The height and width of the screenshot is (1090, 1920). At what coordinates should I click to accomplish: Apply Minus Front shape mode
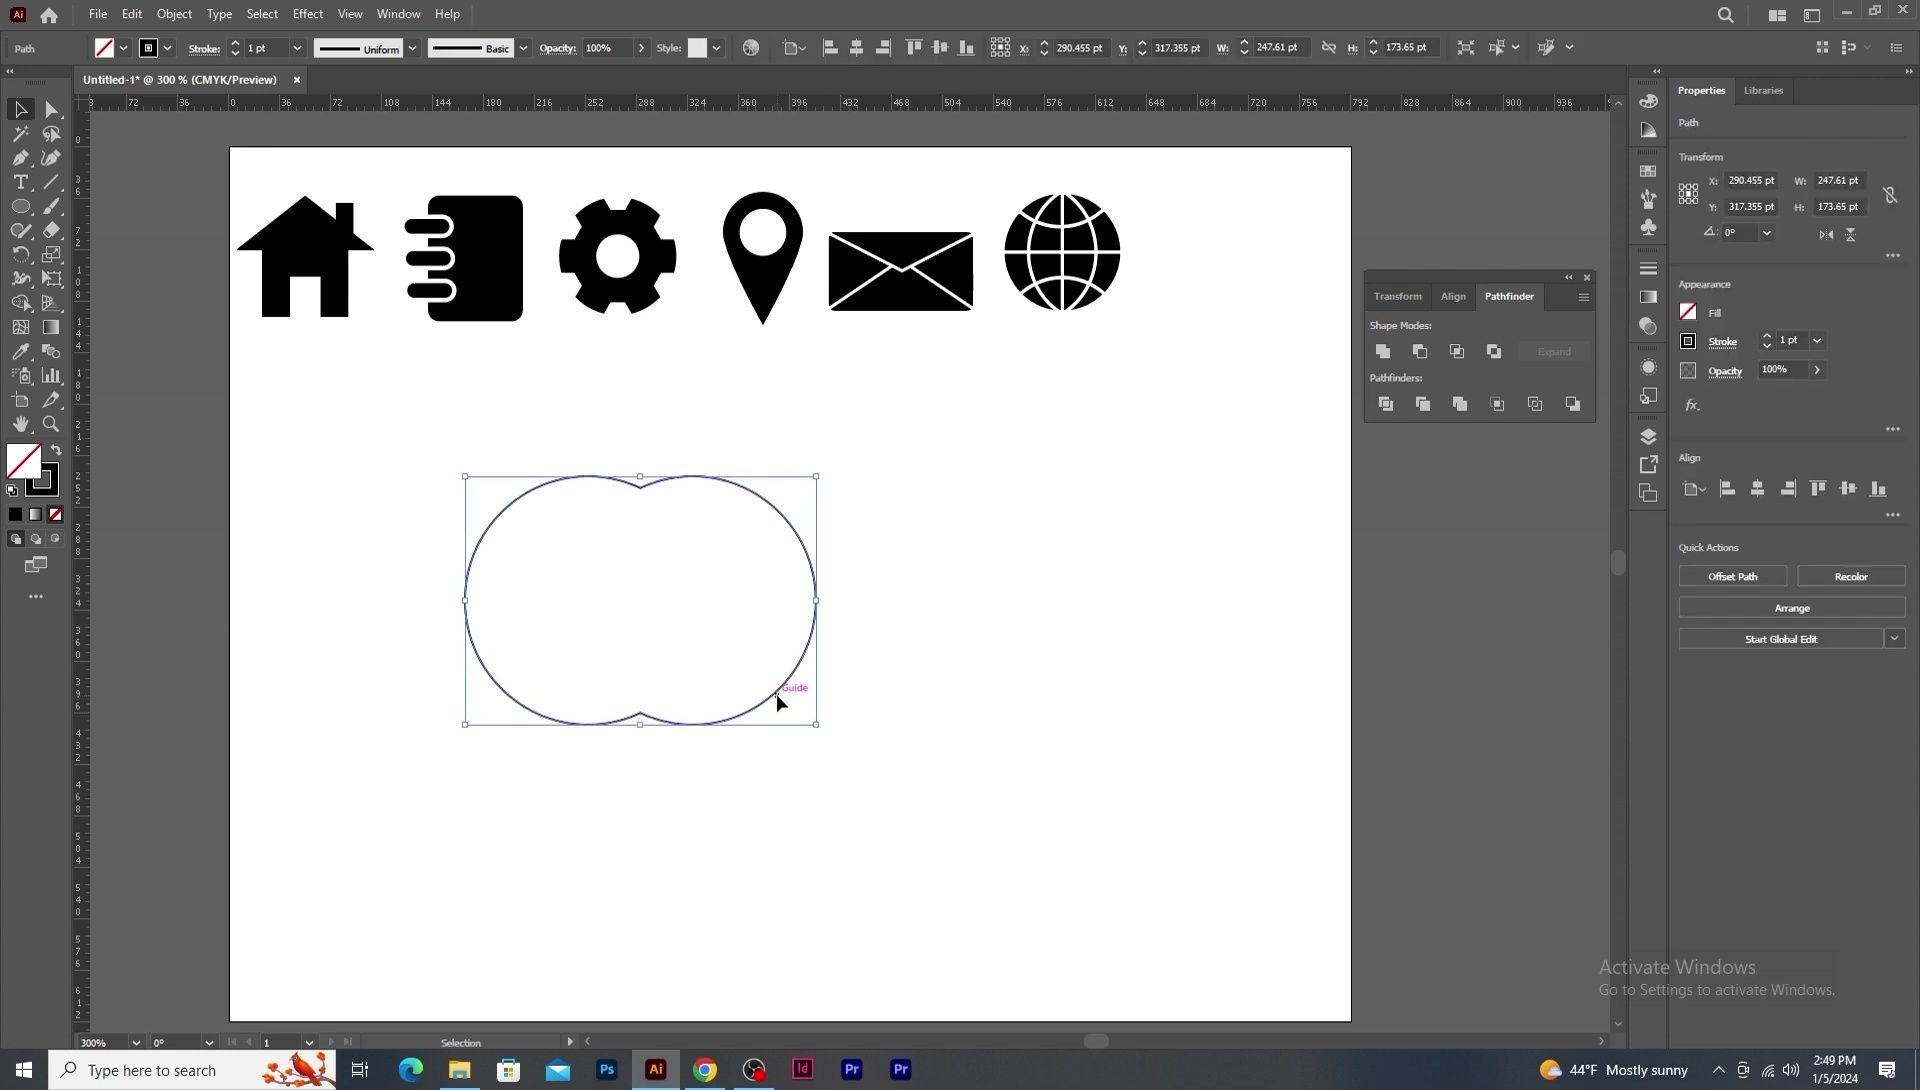(x=1420, y=351)
